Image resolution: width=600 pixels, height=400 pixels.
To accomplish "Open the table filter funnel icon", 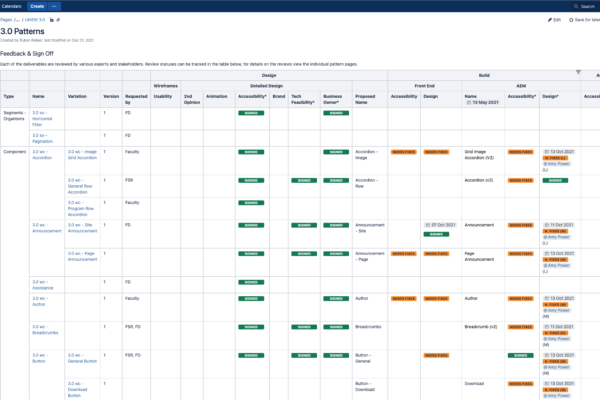I will (x=578, y=72).
